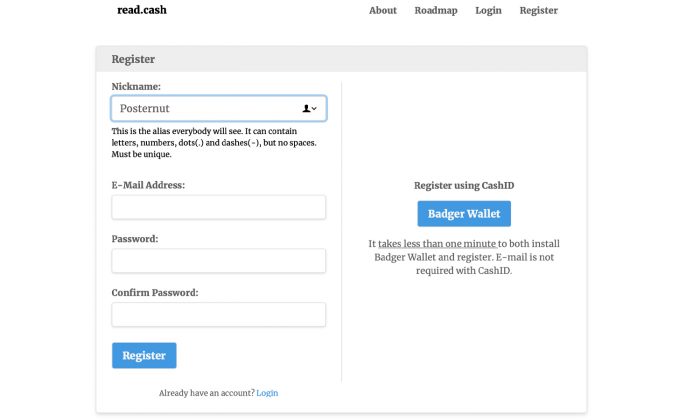Click the underlined "takes less than one minute" text
The height and width of the screenshot is (420, 700).
(x=437, y=244)
